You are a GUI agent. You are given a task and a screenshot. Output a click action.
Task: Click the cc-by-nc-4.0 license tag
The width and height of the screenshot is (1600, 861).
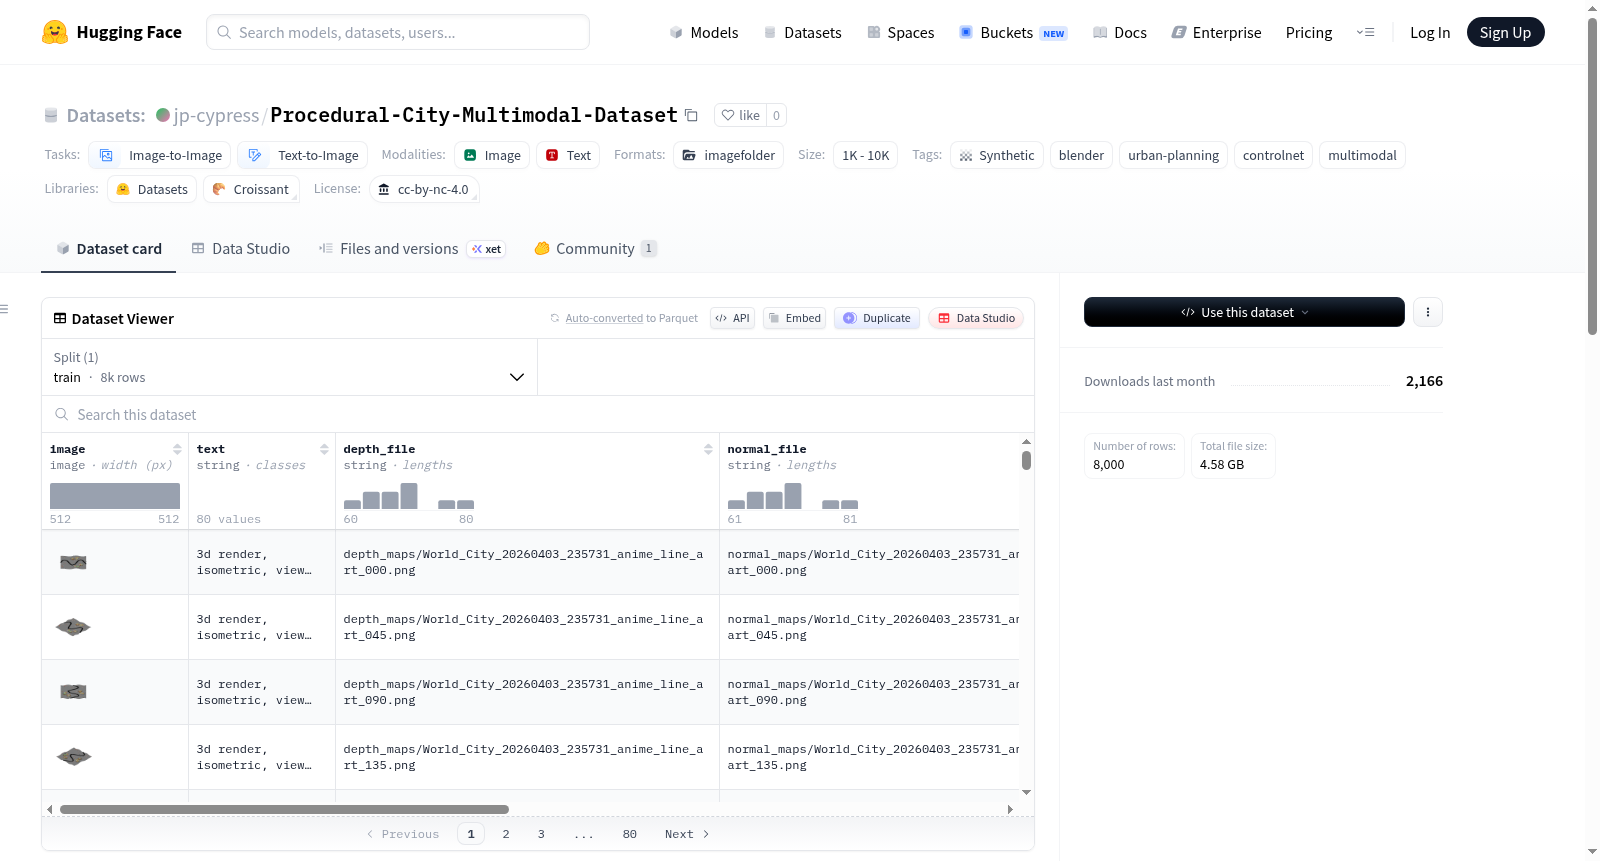(x=424, y=189)
